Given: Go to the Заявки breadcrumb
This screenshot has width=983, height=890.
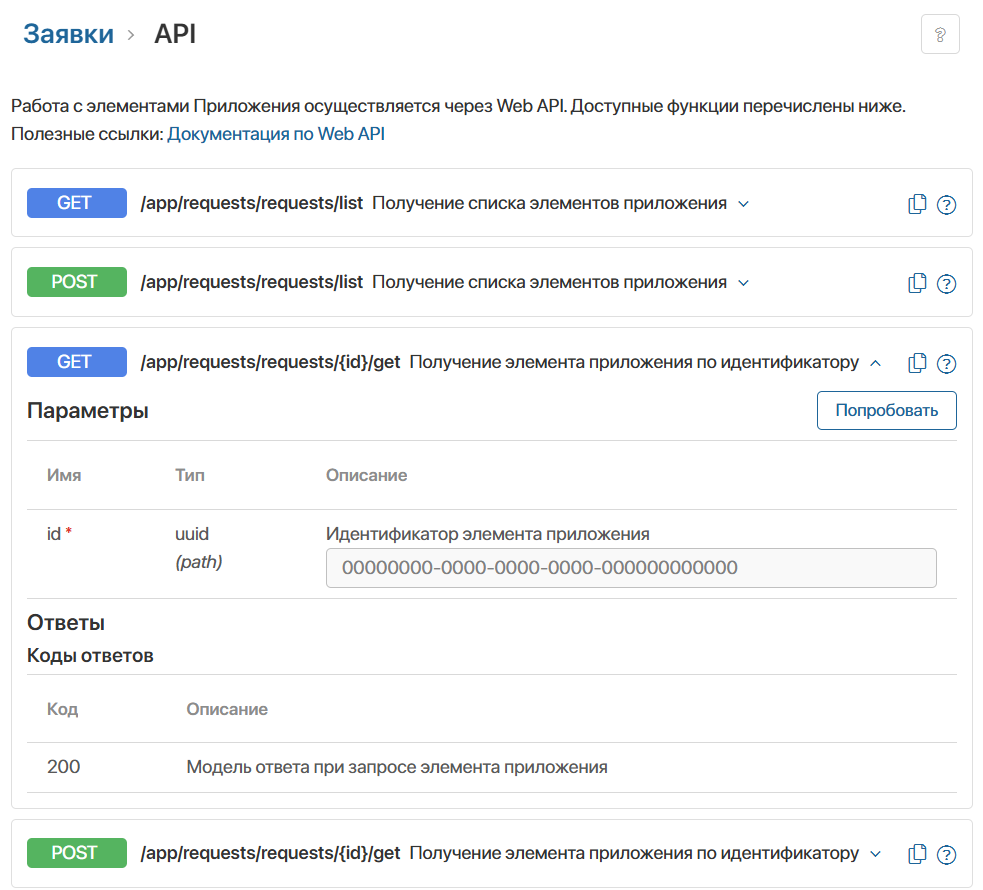Looking at the screenshot, I should [x=68, y=34].
